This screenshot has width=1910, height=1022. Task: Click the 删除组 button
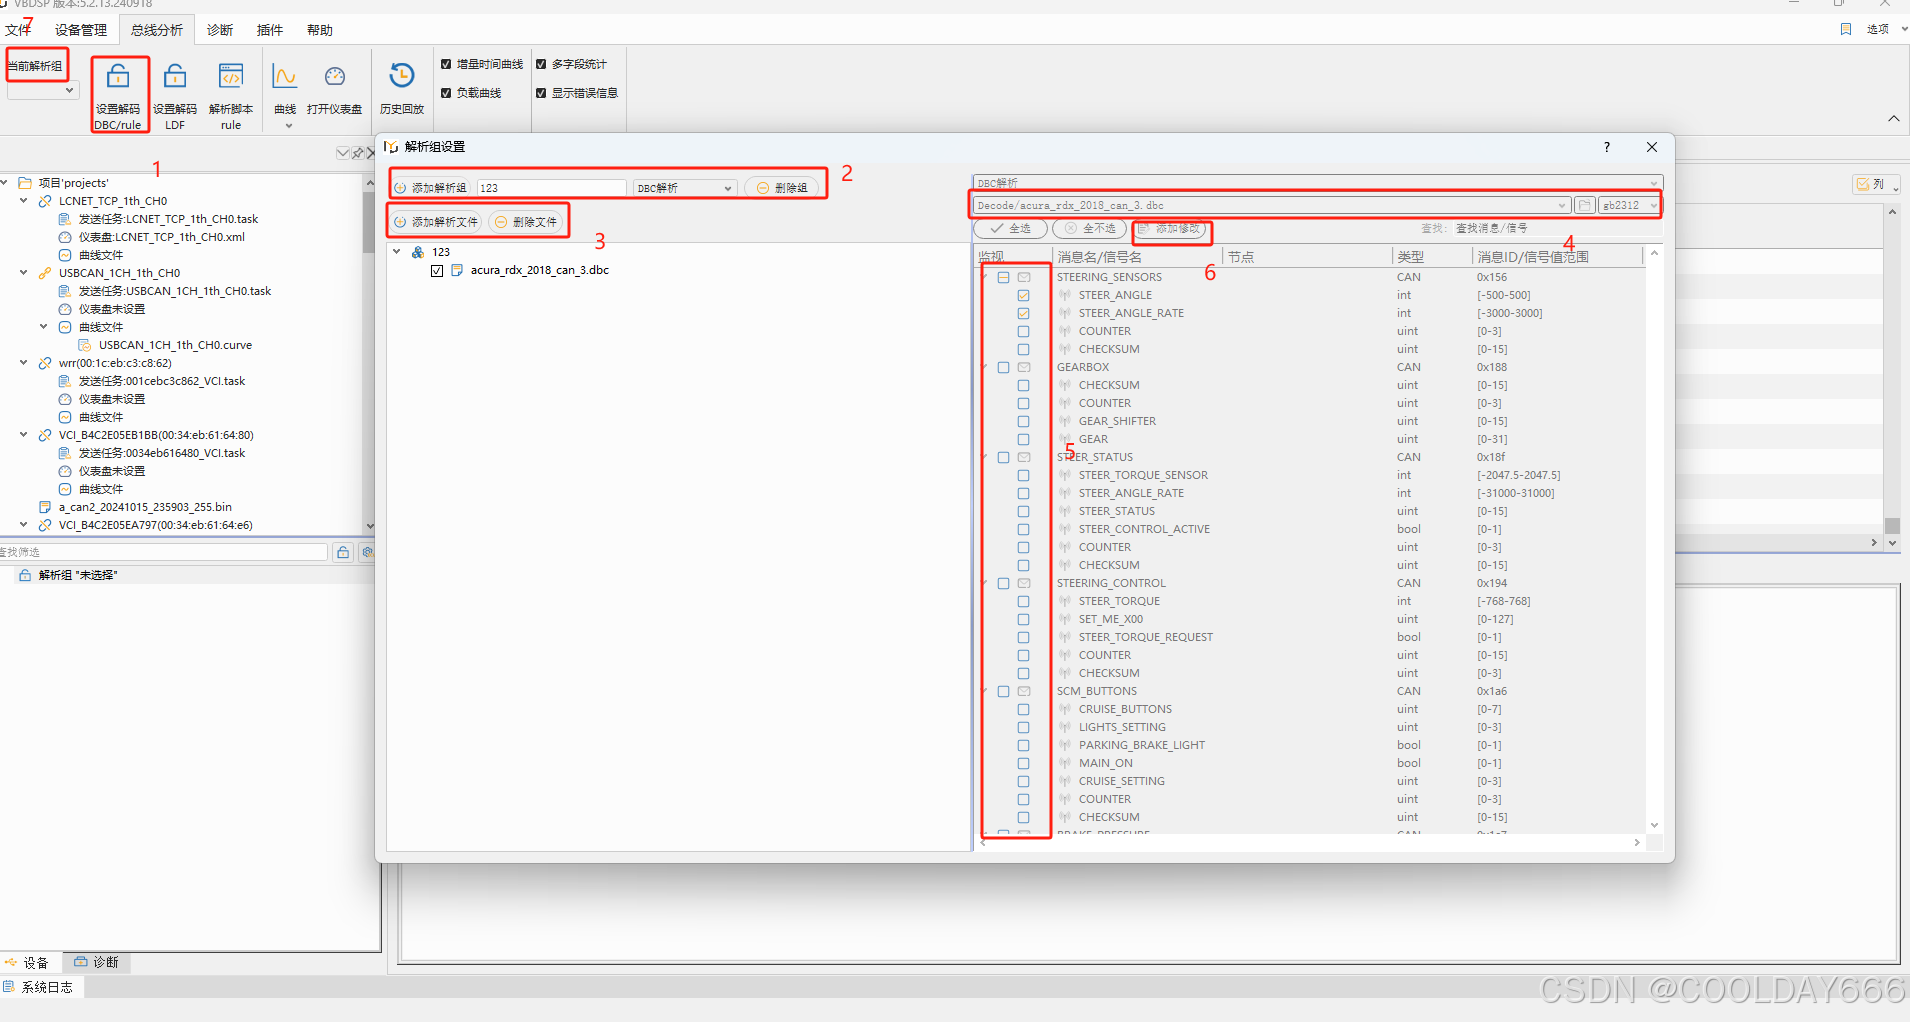[x=782, y=188]
